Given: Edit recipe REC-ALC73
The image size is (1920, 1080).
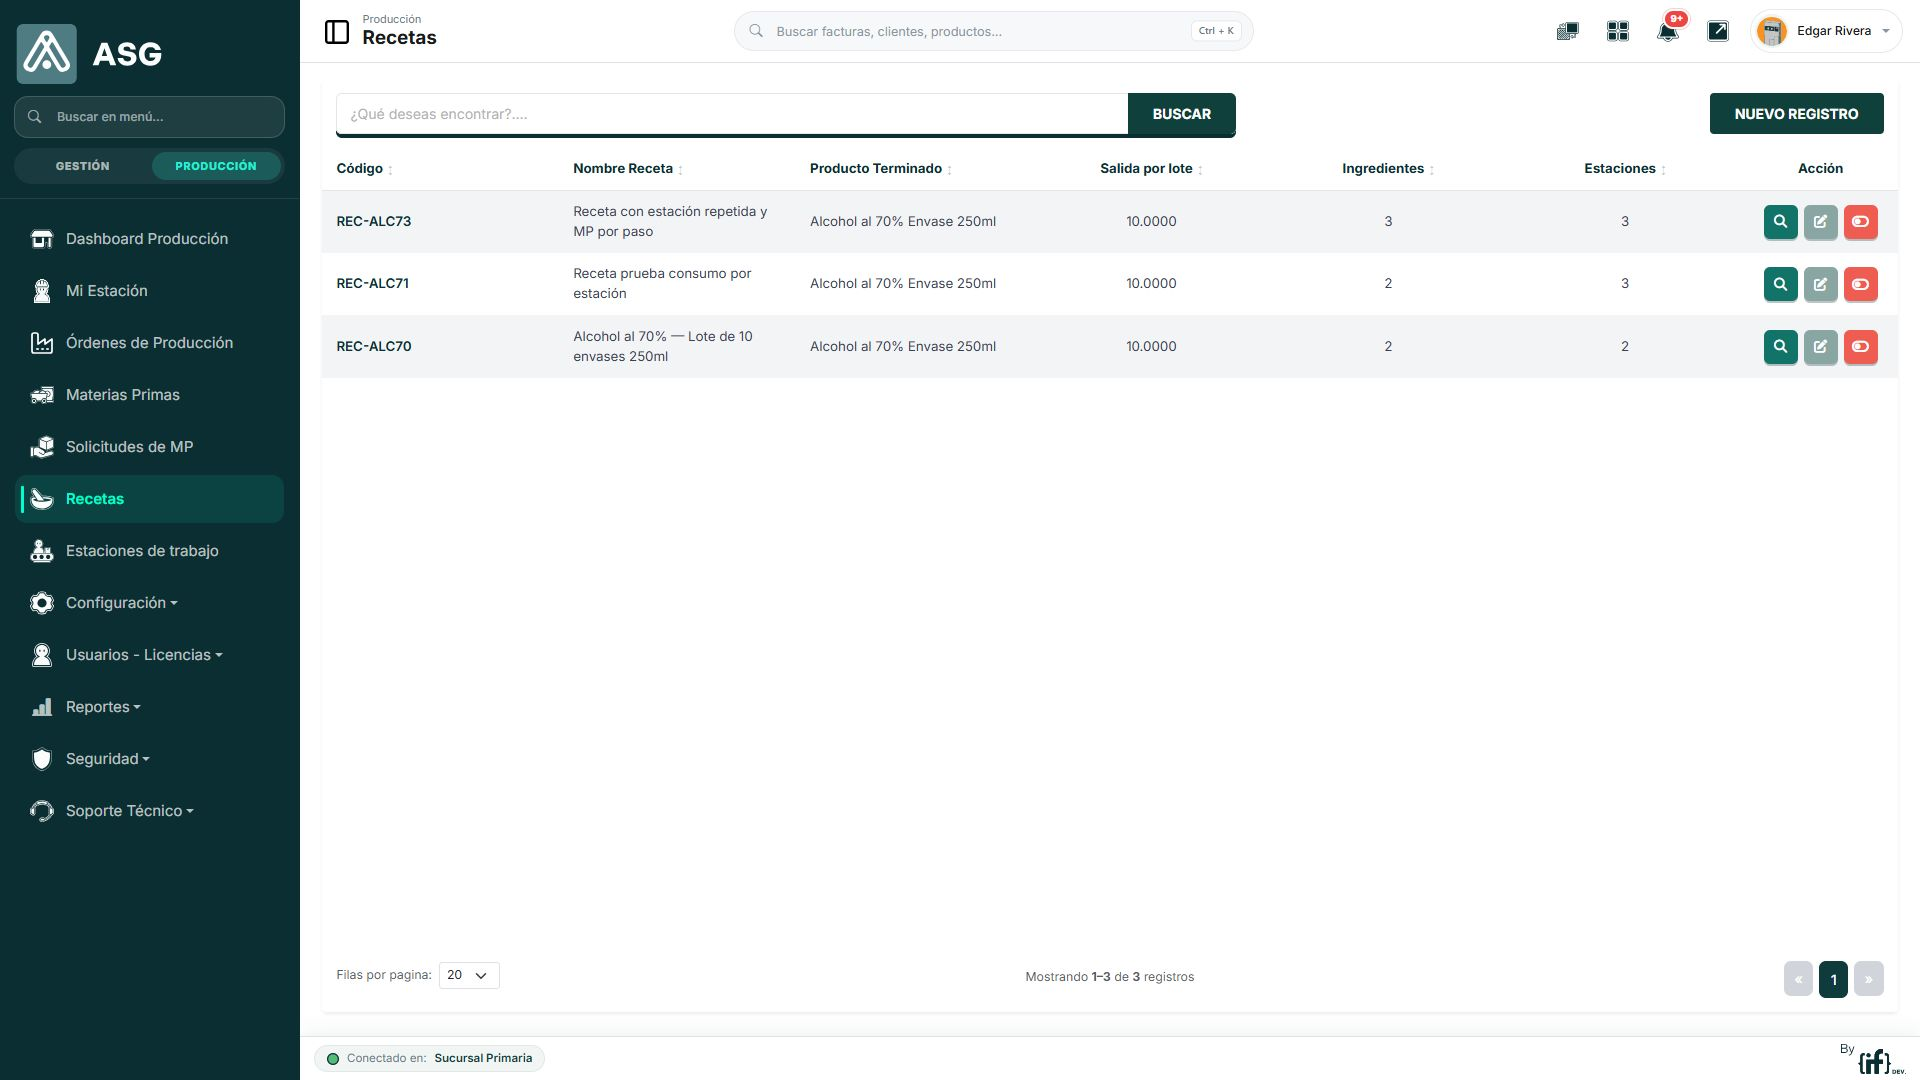Looking at the screenshot, I should pos(1820,222).
